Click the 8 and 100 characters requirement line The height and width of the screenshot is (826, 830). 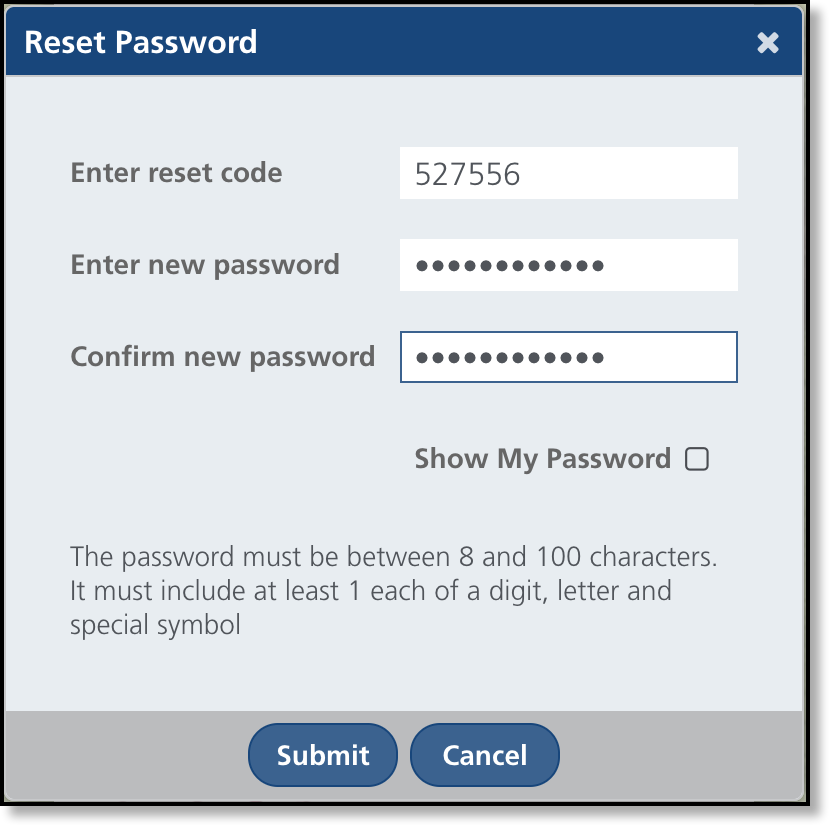(393, 556)
